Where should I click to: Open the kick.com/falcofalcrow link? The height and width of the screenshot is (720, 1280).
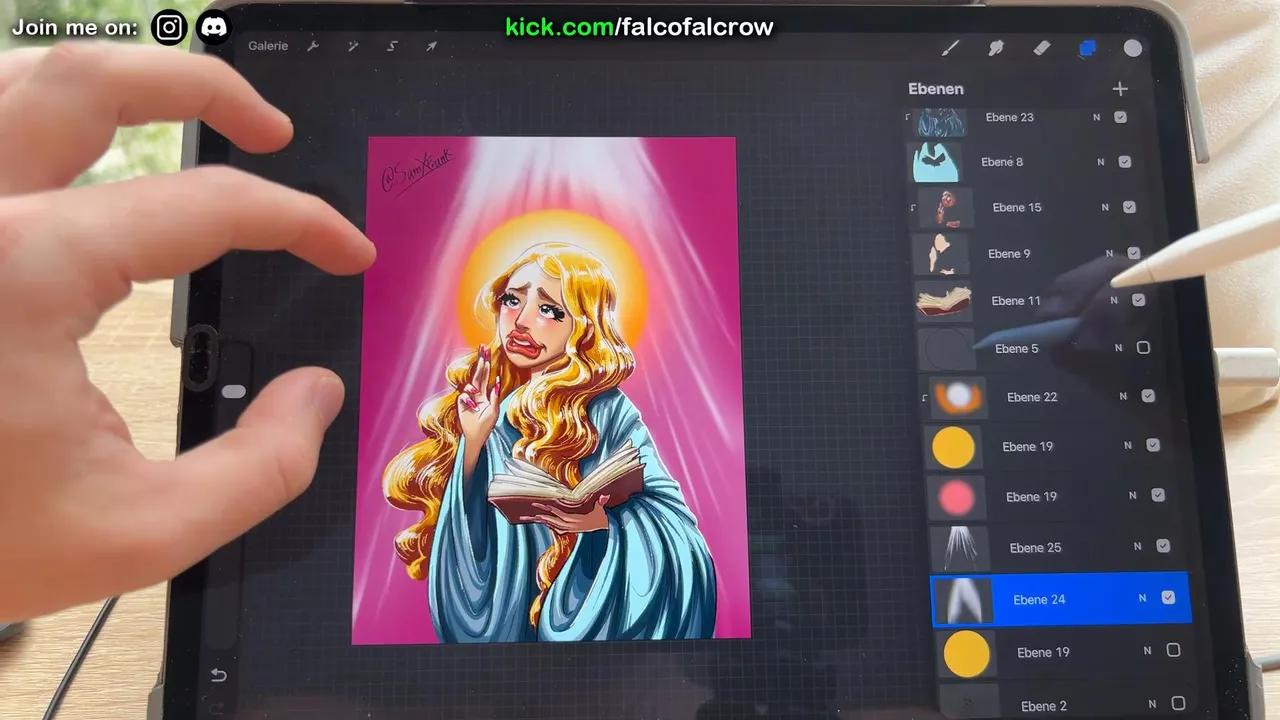(639, 27)
